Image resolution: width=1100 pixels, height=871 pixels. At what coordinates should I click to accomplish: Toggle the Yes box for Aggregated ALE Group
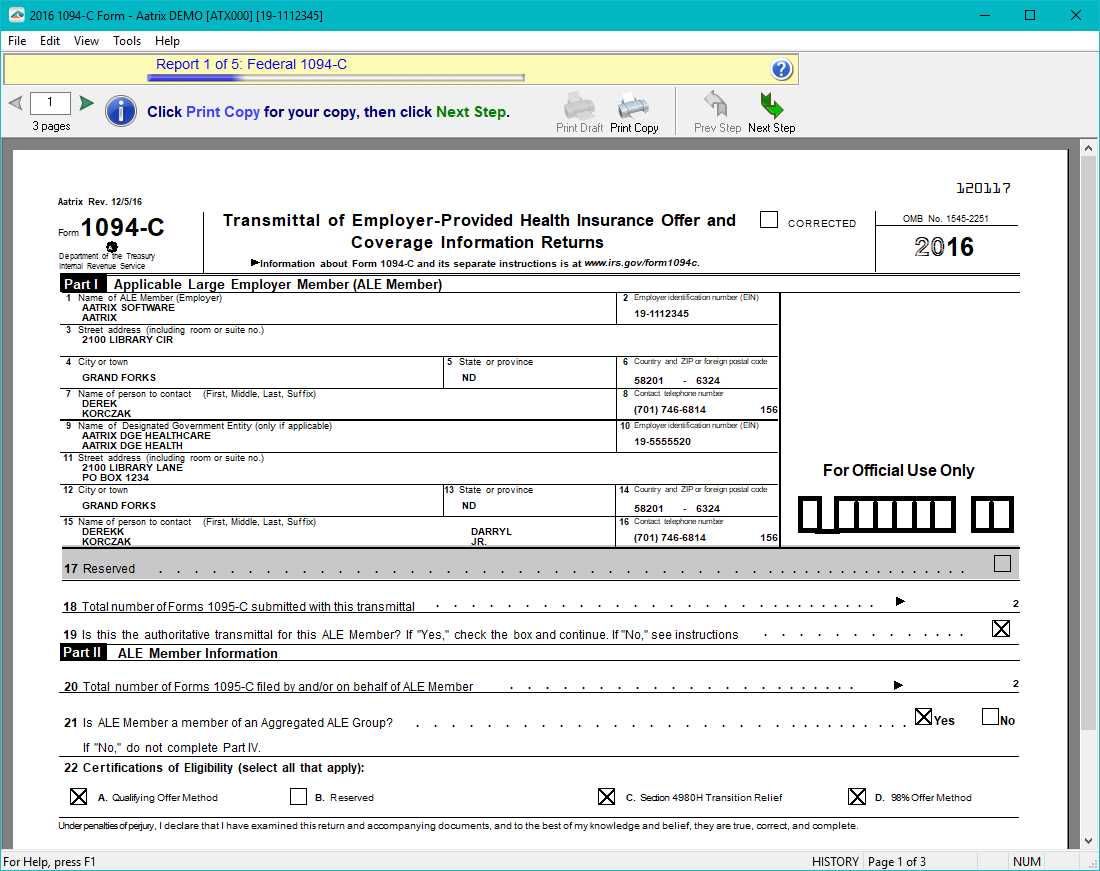click(923, 716)
